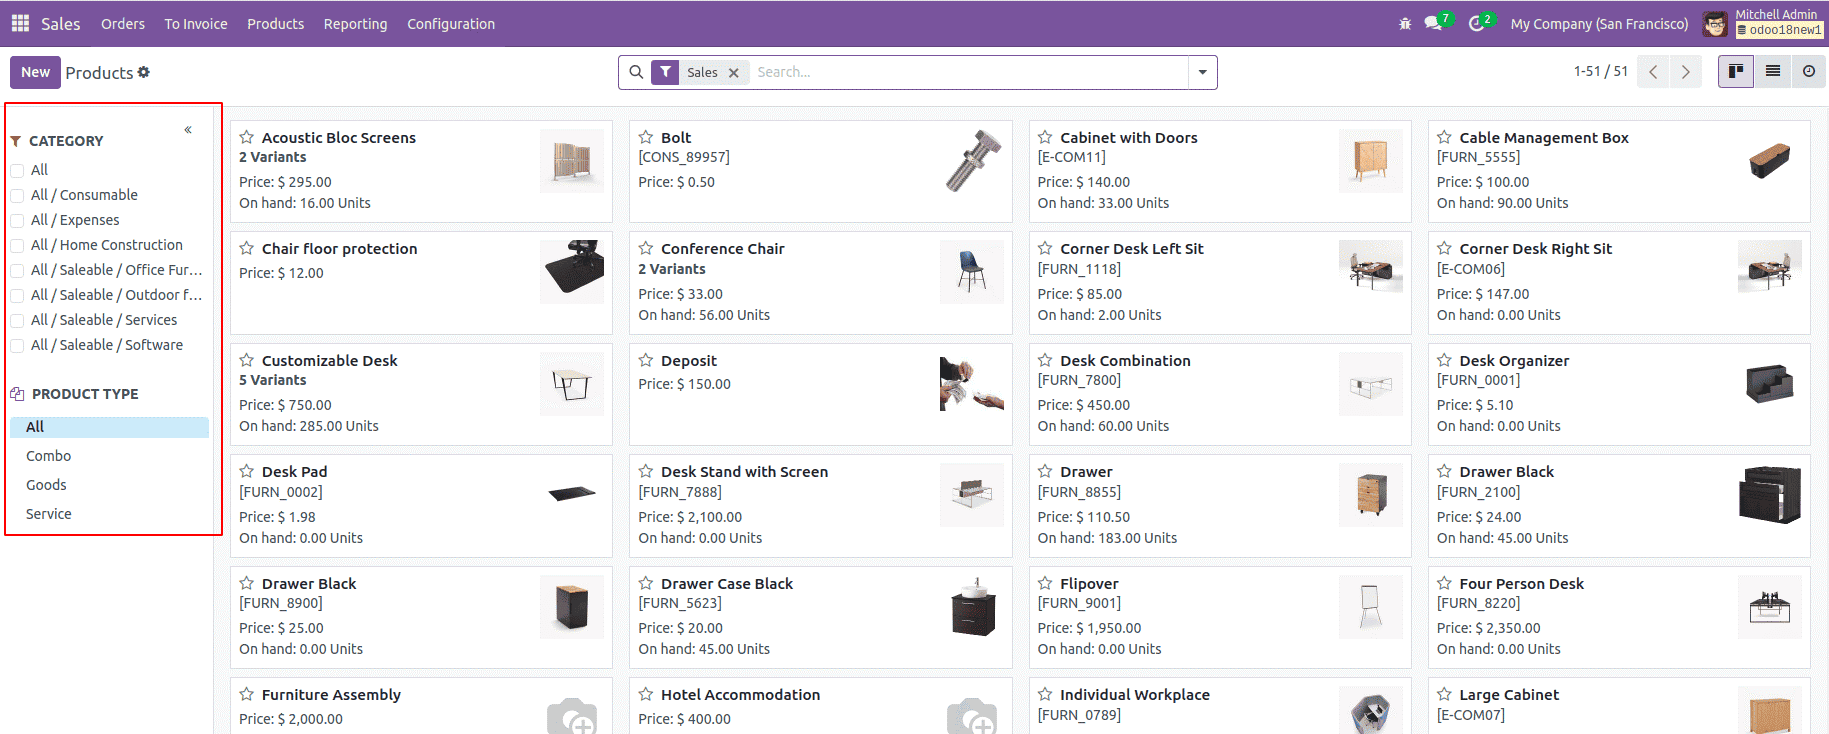The image size is (1829, 734).
Task: Open the To Invoice menu
Action: pos(196,24)
